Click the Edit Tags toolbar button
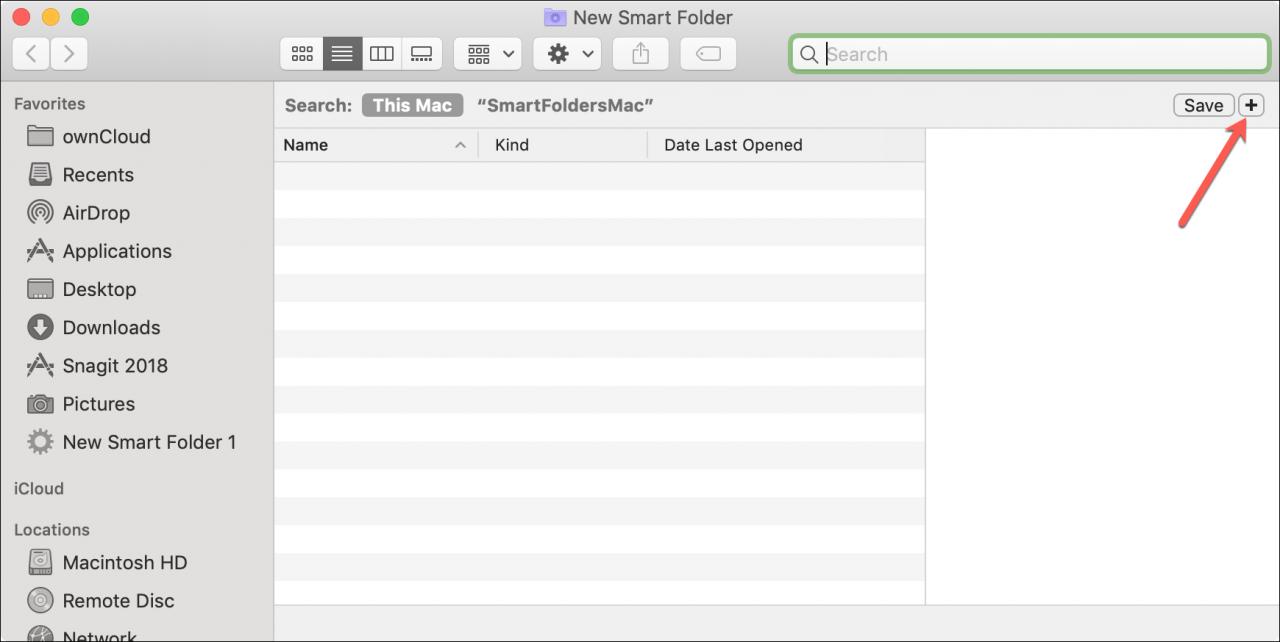The width and height of the screenshot is (1280, 642). pos(708,54)
